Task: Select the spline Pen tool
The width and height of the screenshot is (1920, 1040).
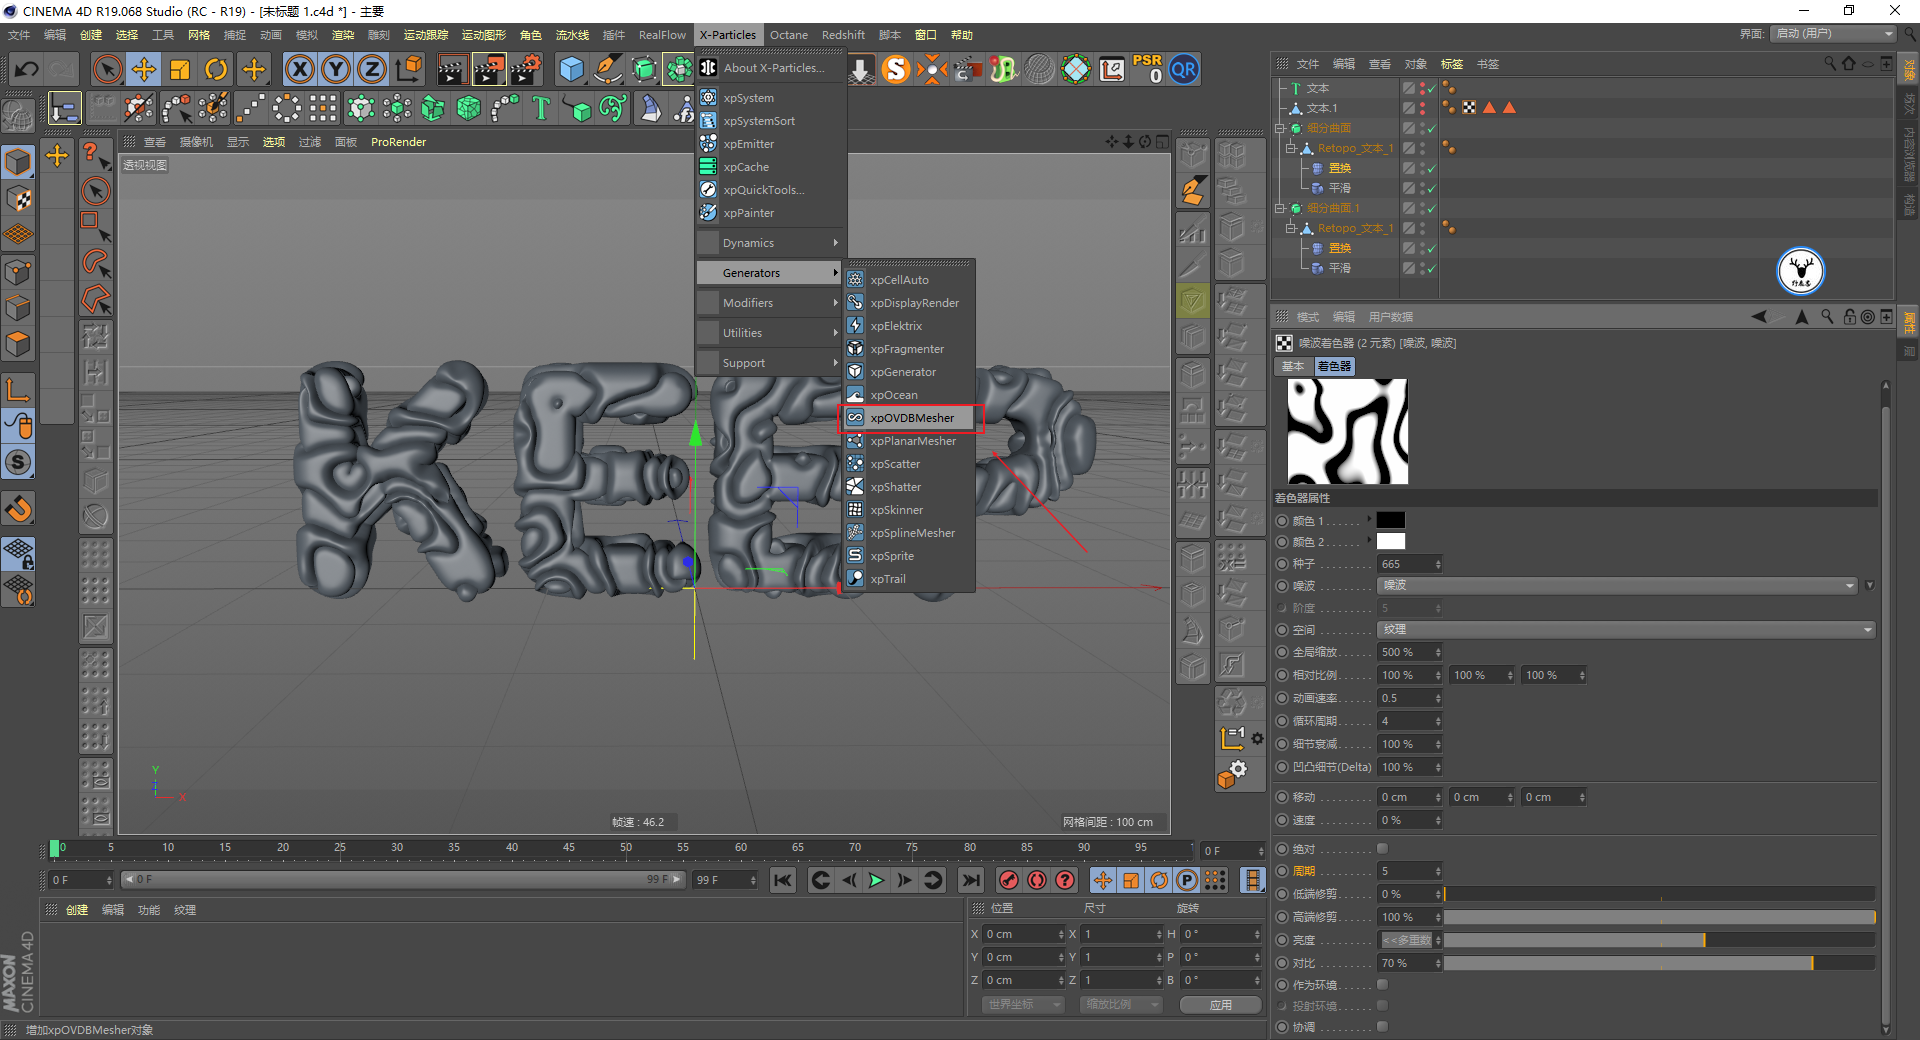Action: pyautogui.click(x=607, y=69)
